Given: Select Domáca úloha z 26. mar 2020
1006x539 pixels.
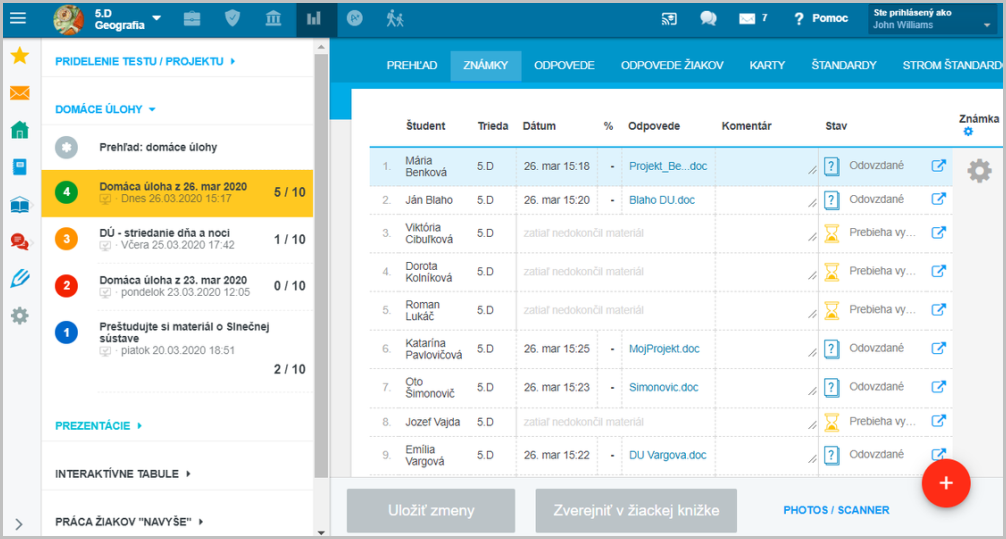Looking at the screenshot, I should (x=178, y=192).
